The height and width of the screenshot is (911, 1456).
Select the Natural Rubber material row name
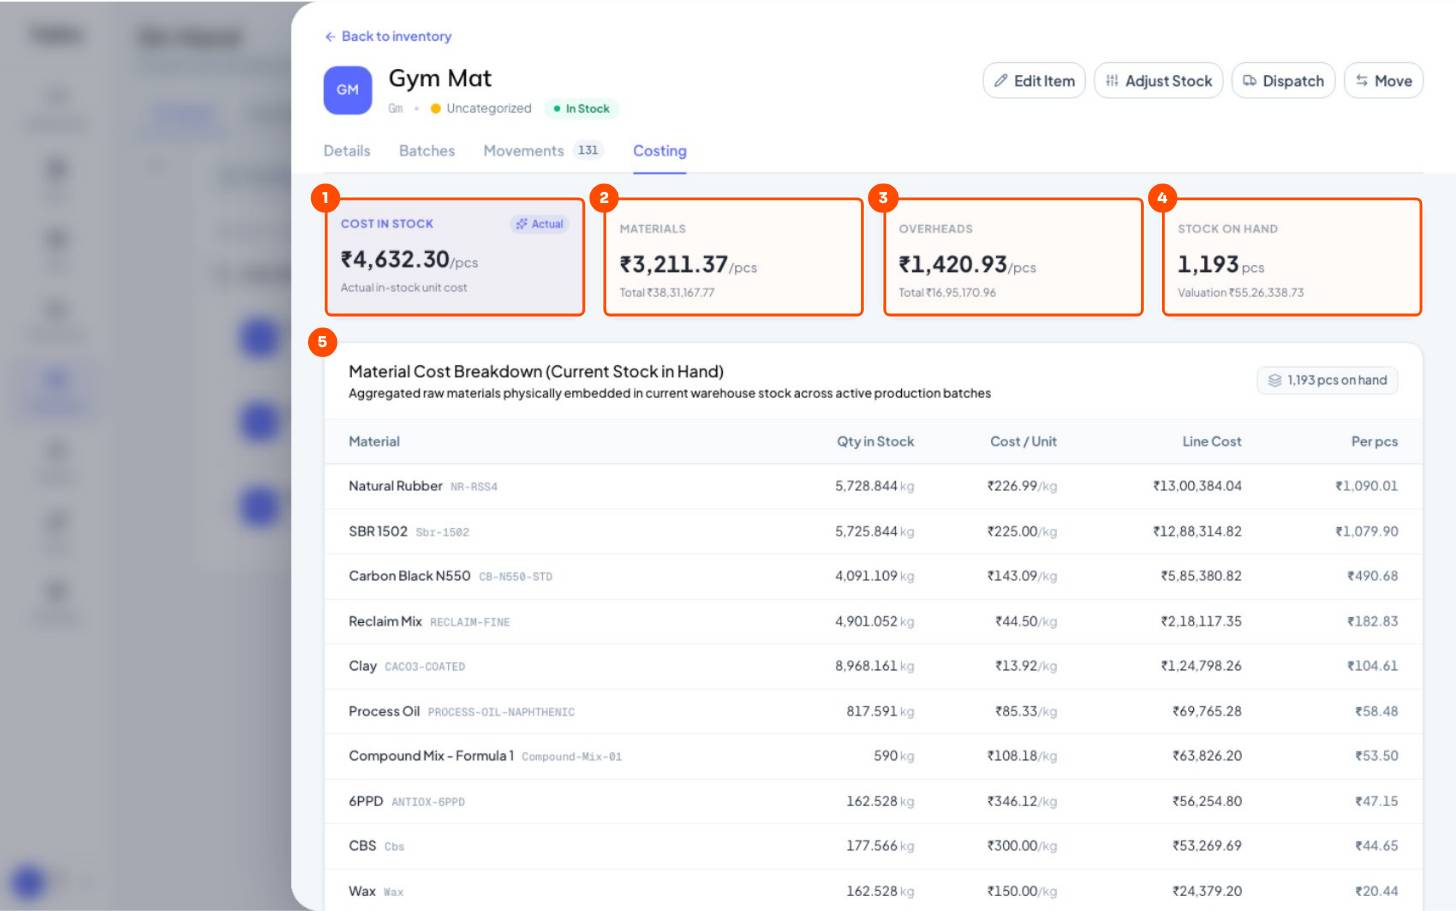(395, 486)
